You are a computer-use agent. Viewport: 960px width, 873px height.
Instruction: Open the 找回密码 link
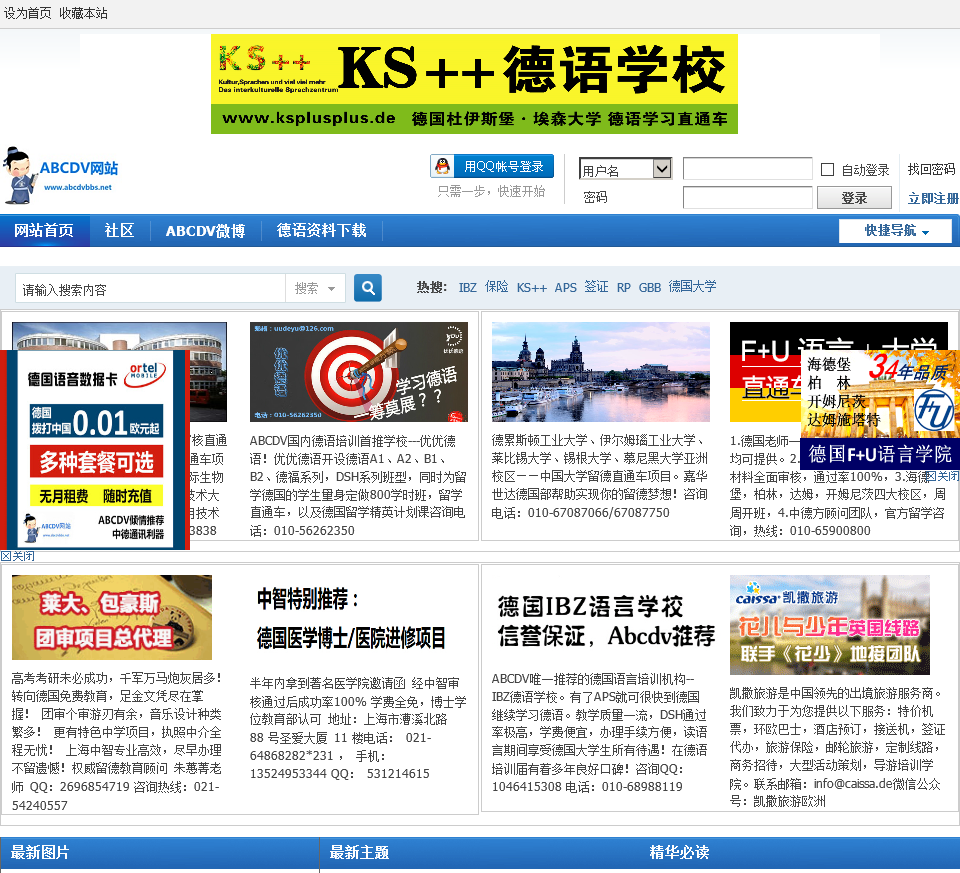931,169
